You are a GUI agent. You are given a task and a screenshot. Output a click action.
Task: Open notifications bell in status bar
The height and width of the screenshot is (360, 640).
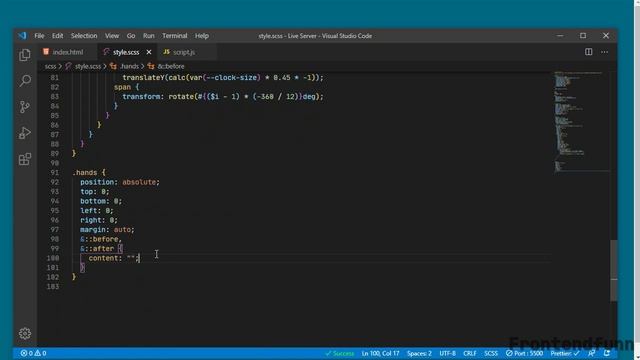pos(607,353)
